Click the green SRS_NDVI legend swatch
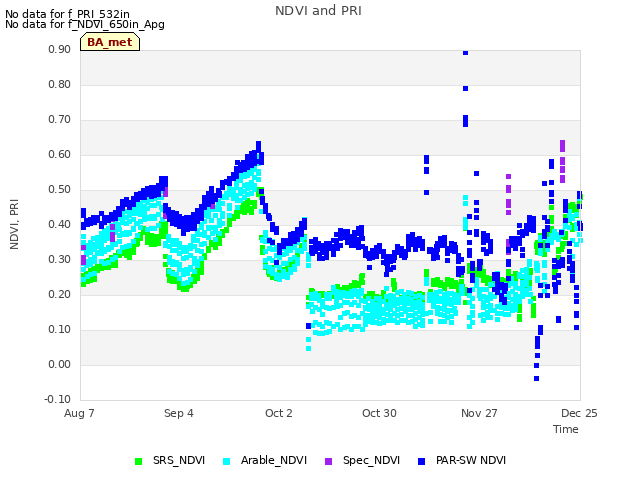Viewport: 640px width, 480px height. (x=138, y=462)
